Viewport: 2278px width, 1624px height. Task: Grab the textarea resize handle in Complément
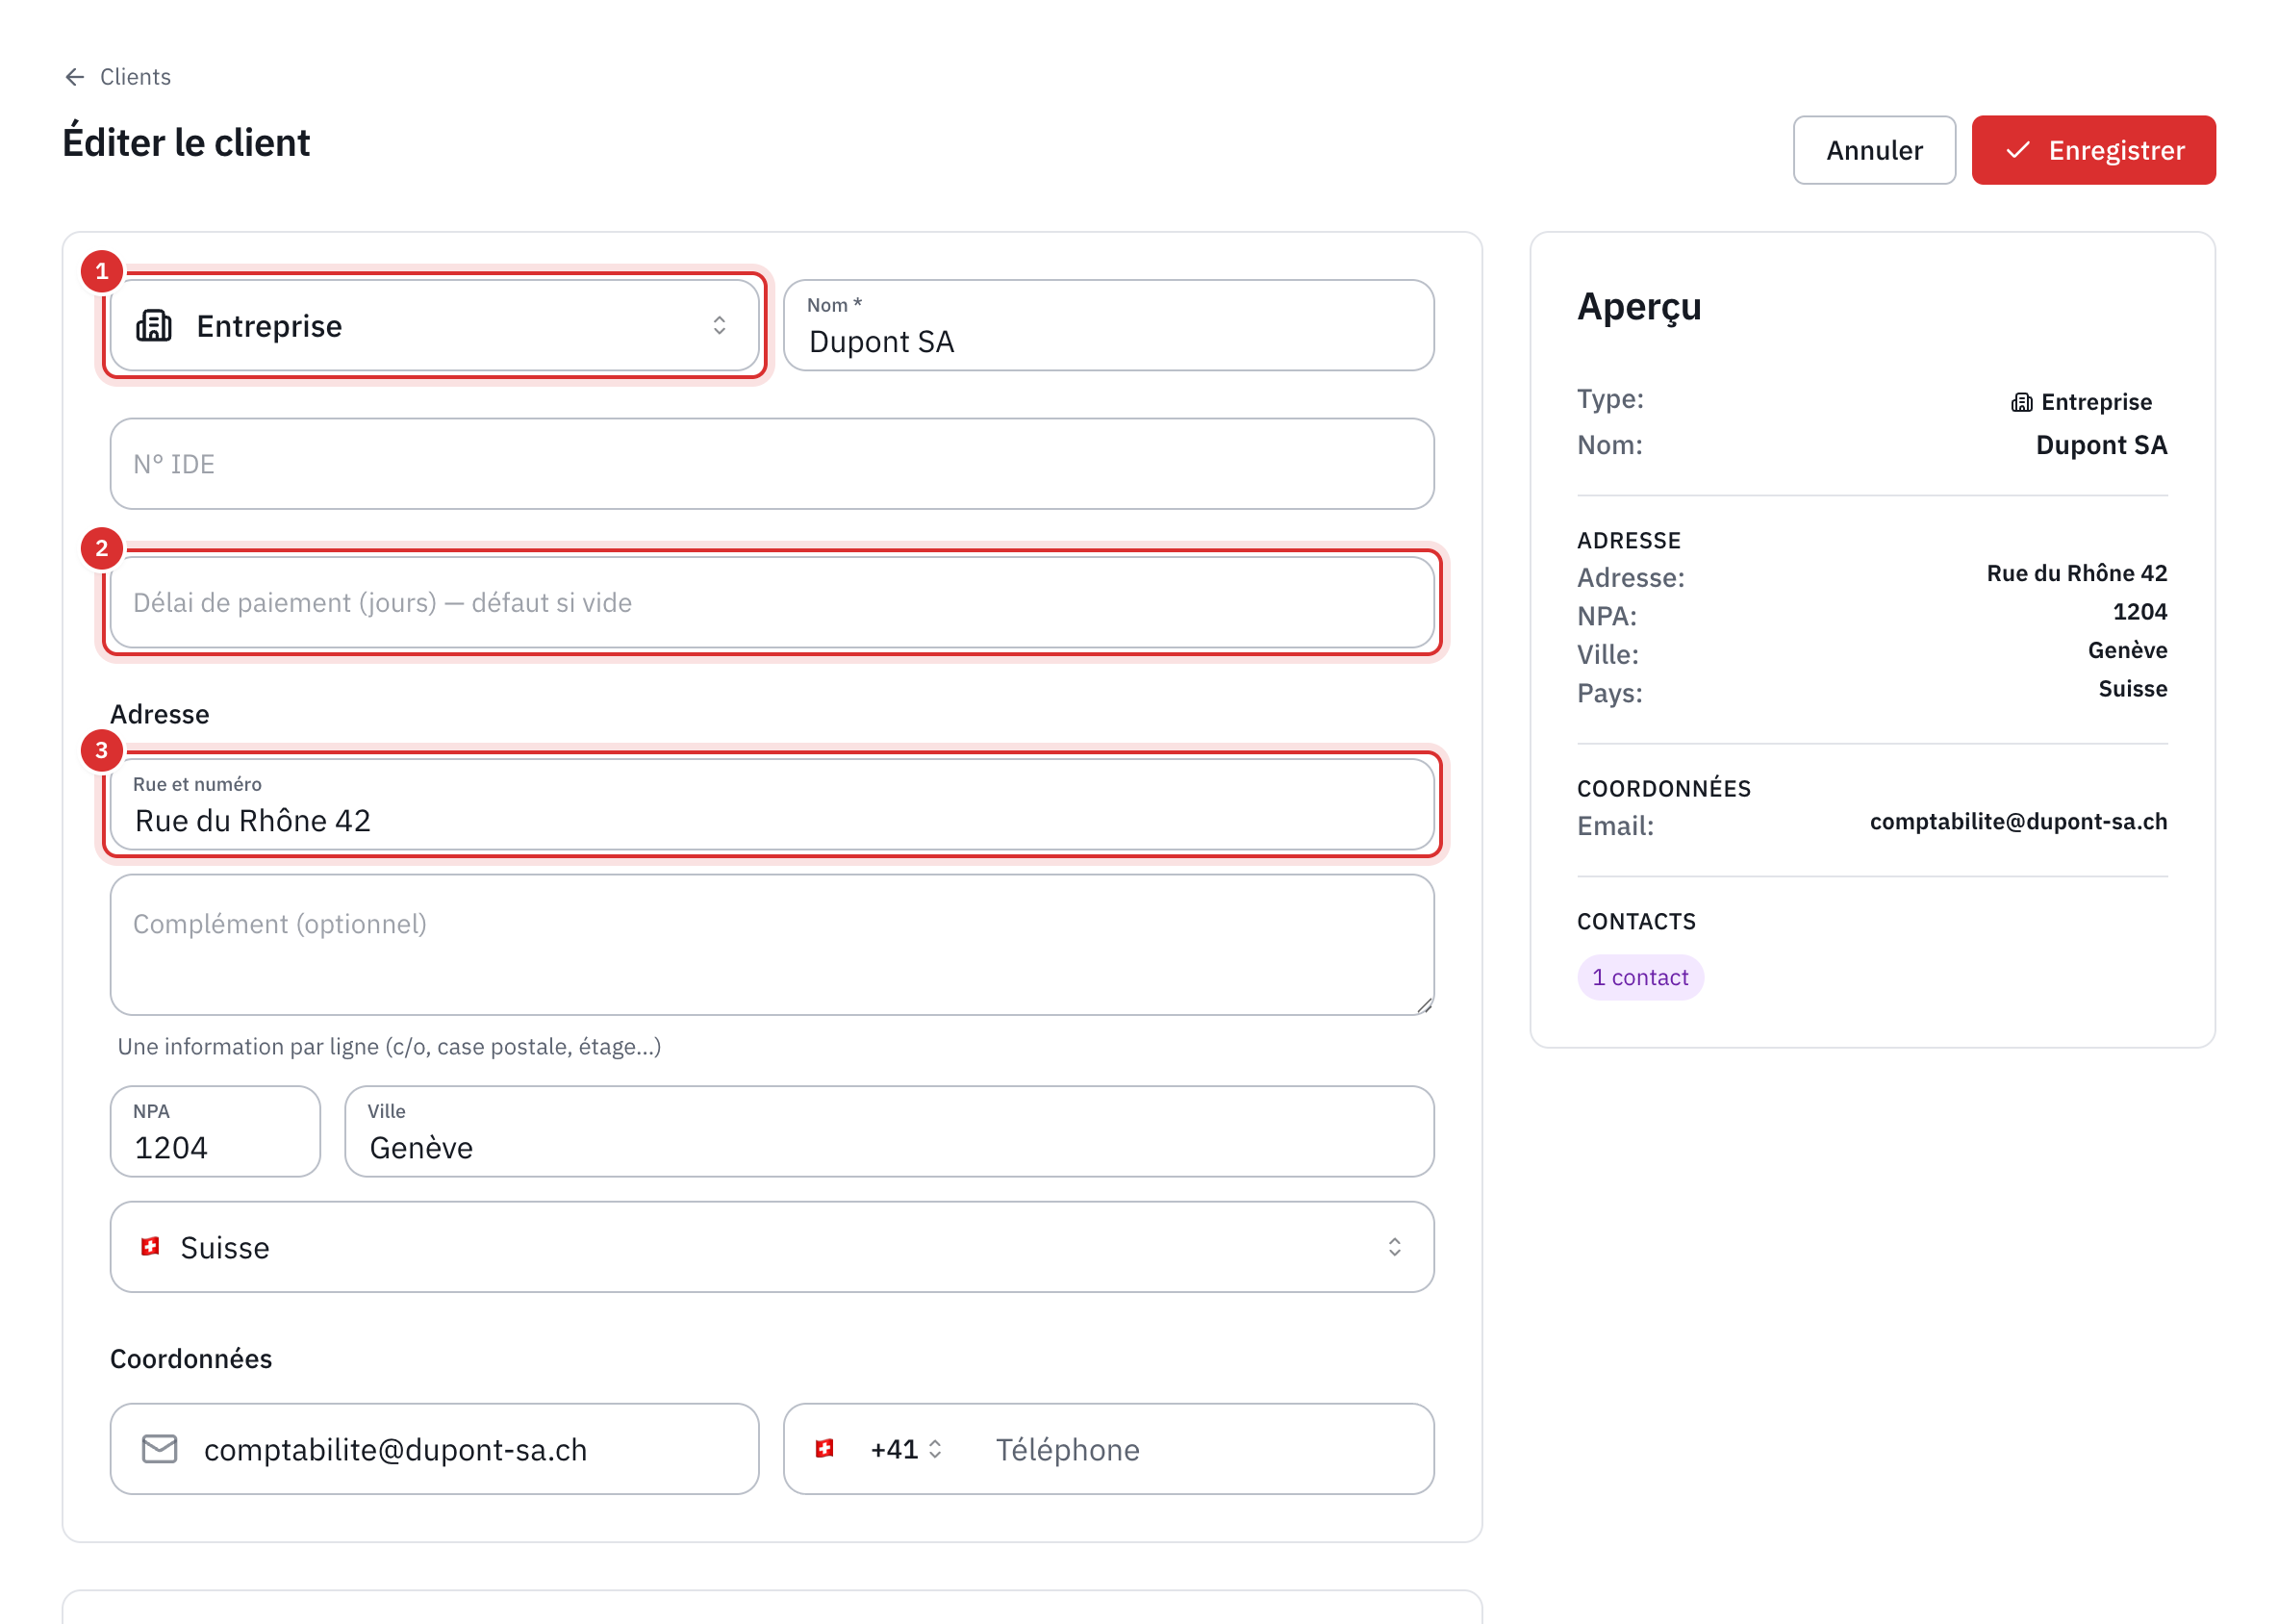pos(1424,1005)
